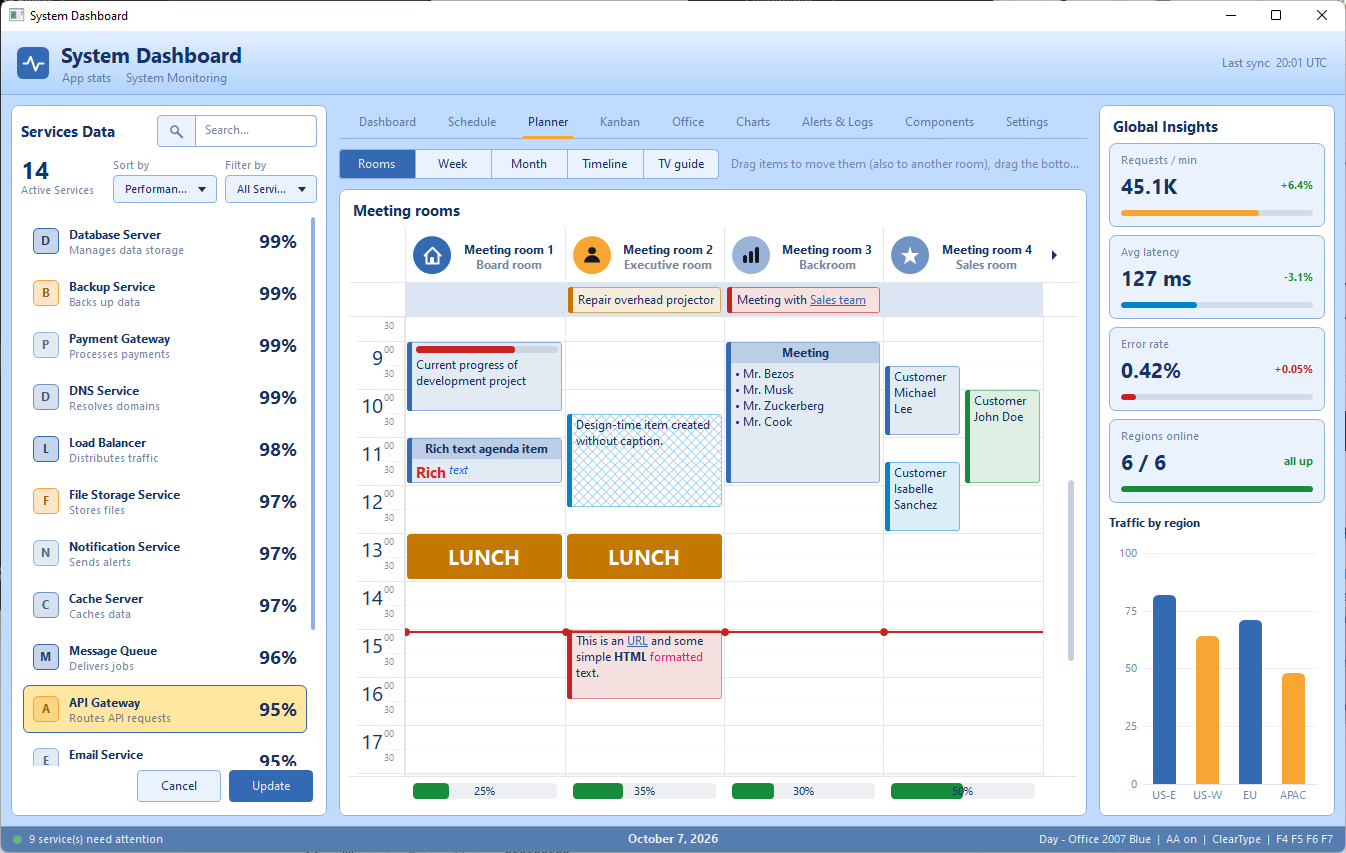Show more rooms with right arrow

1054,256
